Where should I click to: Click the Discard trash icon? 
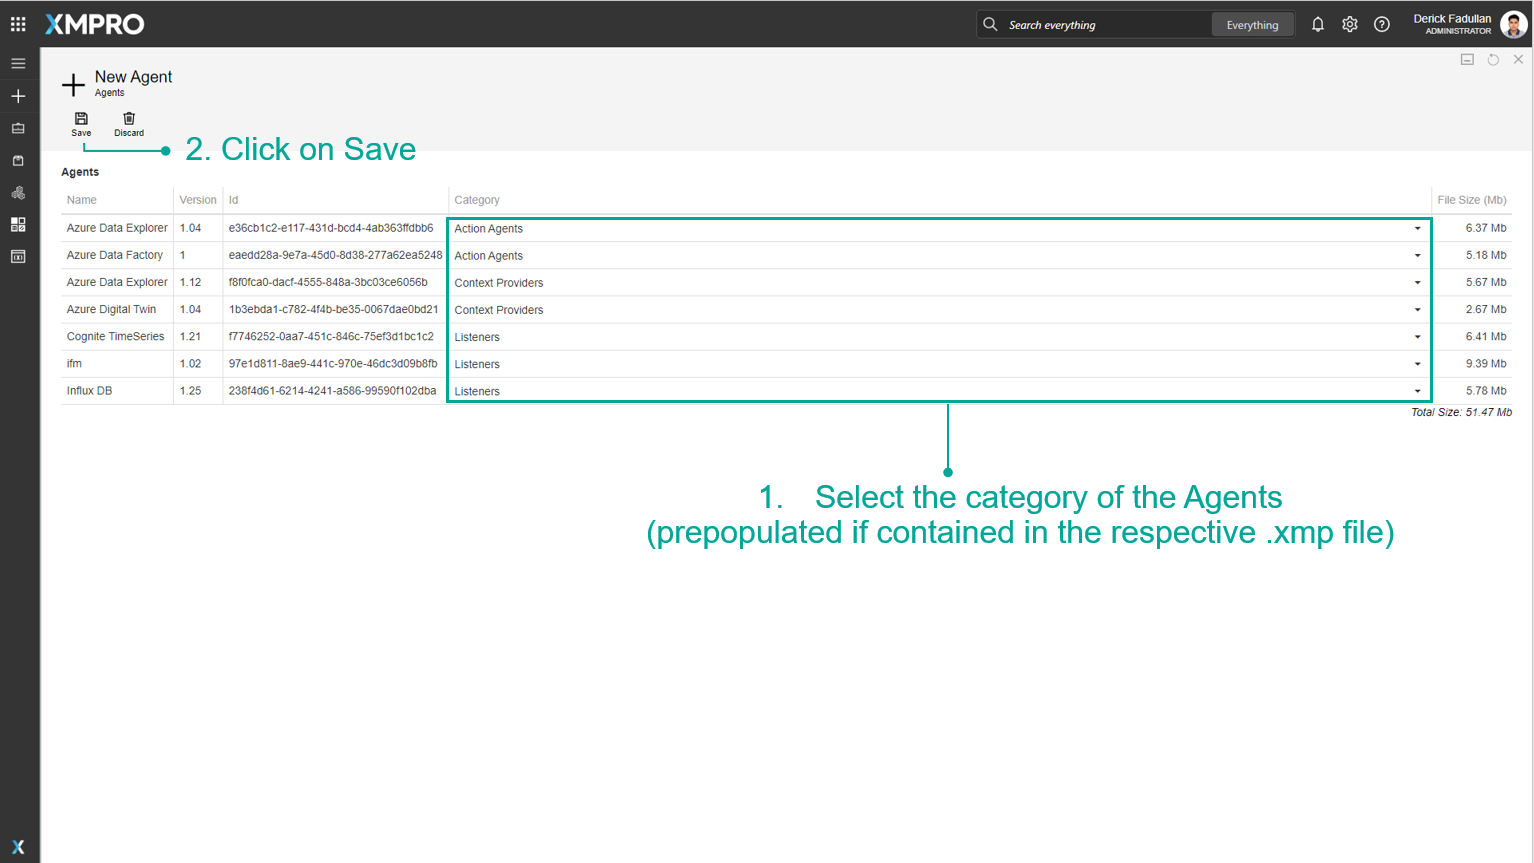tap(129, 120)
